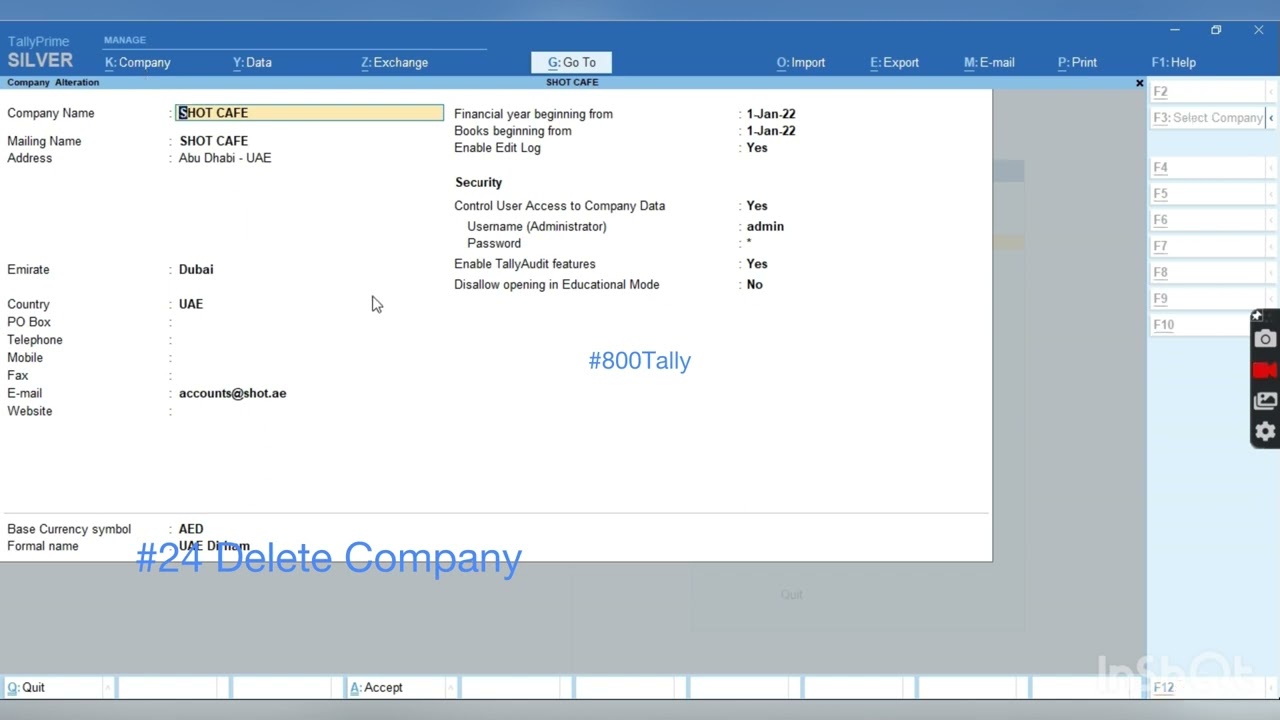Toggle Enable TallyAudit features value

tap(757, 264)
